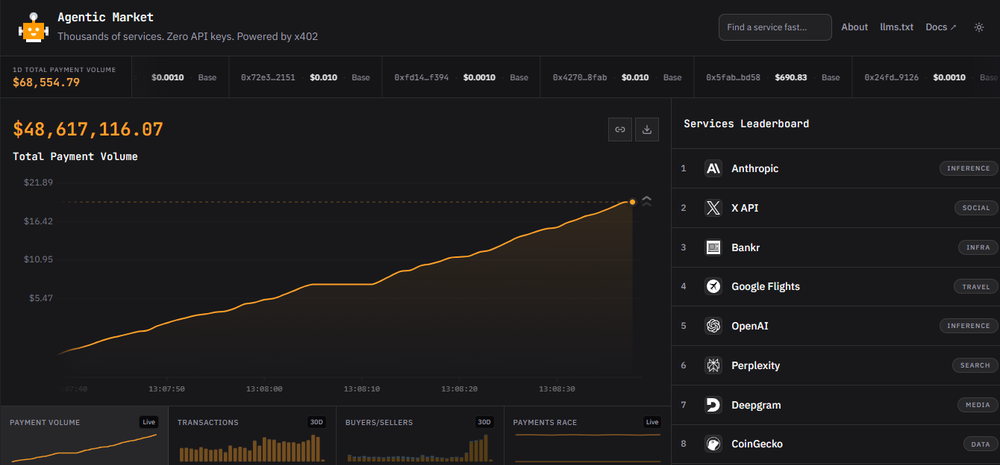Click the TRAVEL tag beside Google Flights
Screen dimensions: 1000x465
coord(975,286)
